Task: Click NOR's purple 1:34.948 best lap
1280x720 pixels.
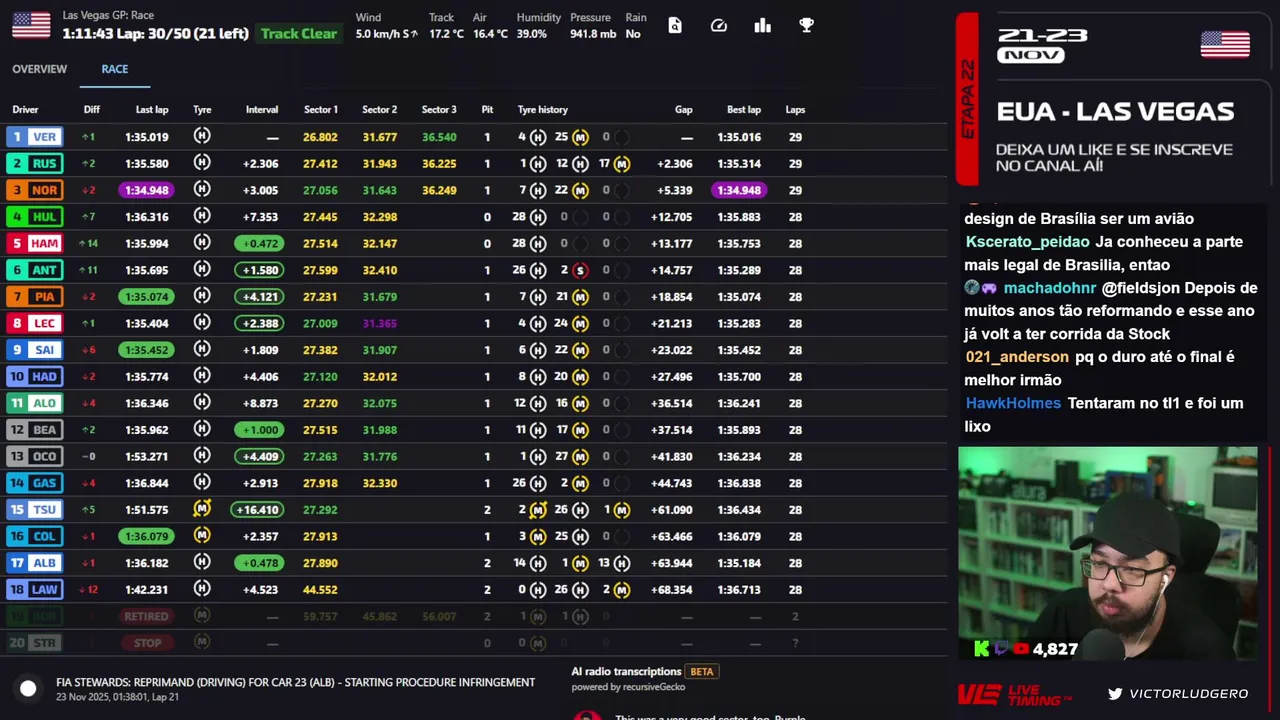Action: coord(739,190)
